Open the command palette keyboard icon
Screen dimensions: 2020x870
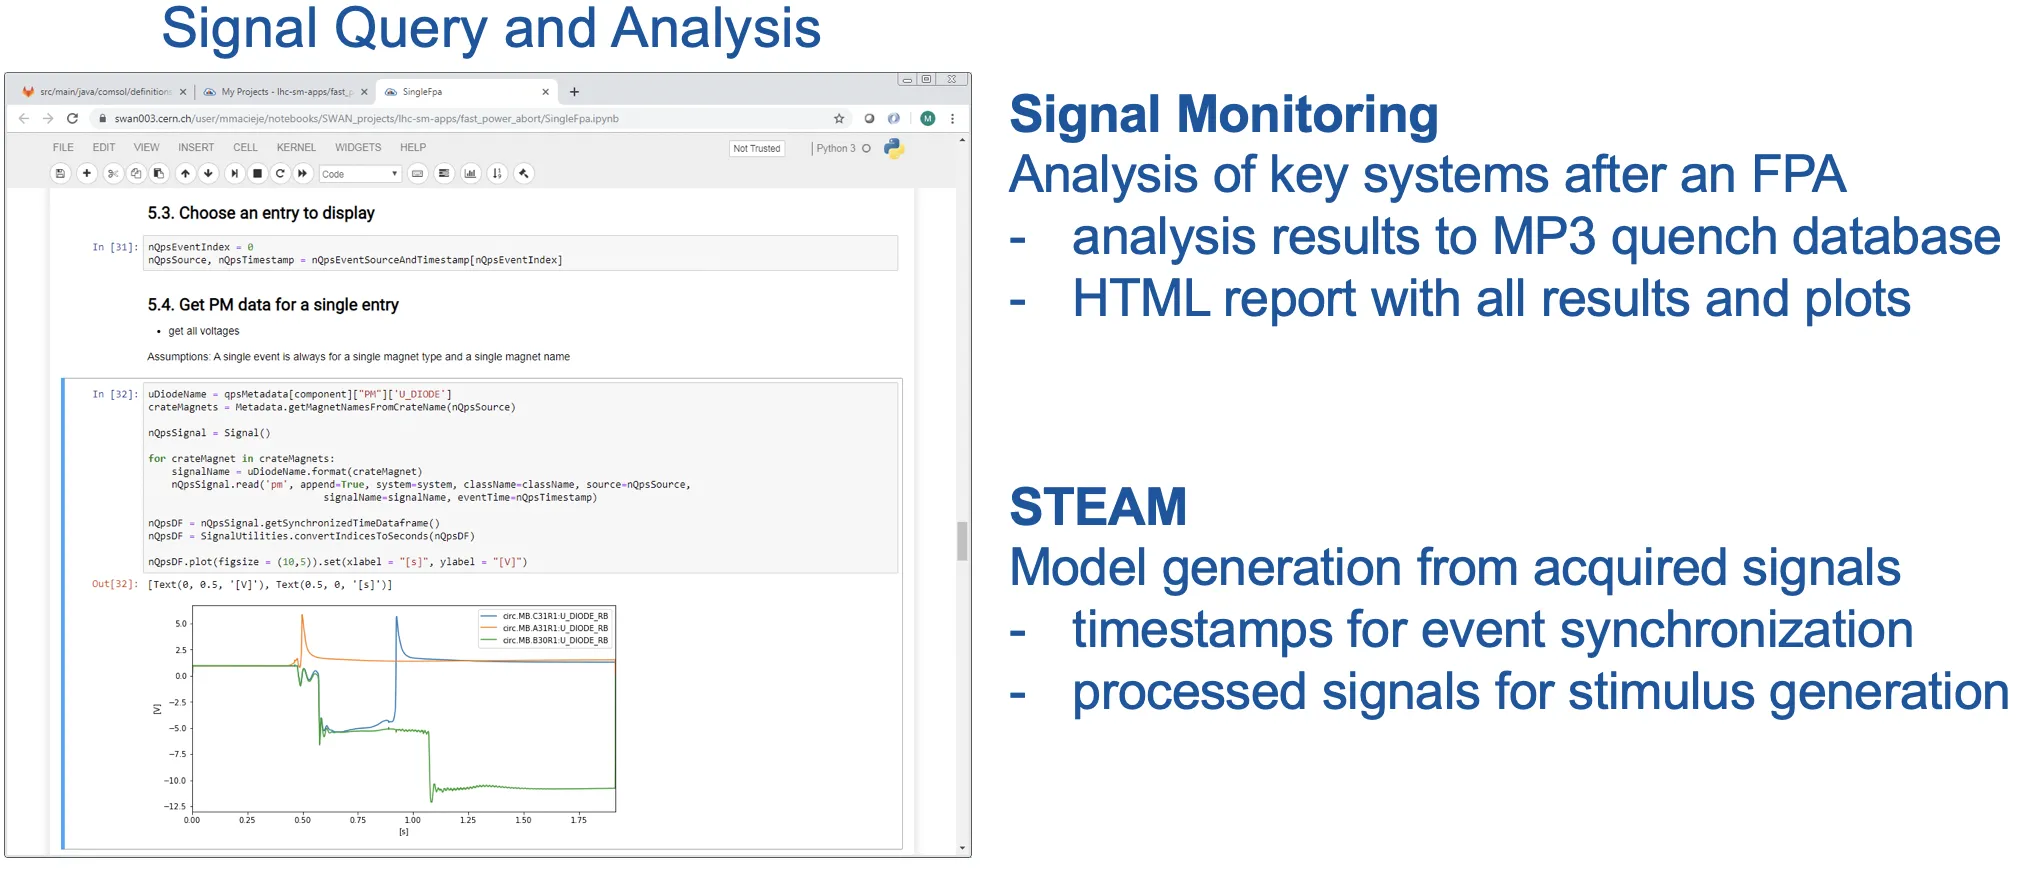(x=418, y=174)
